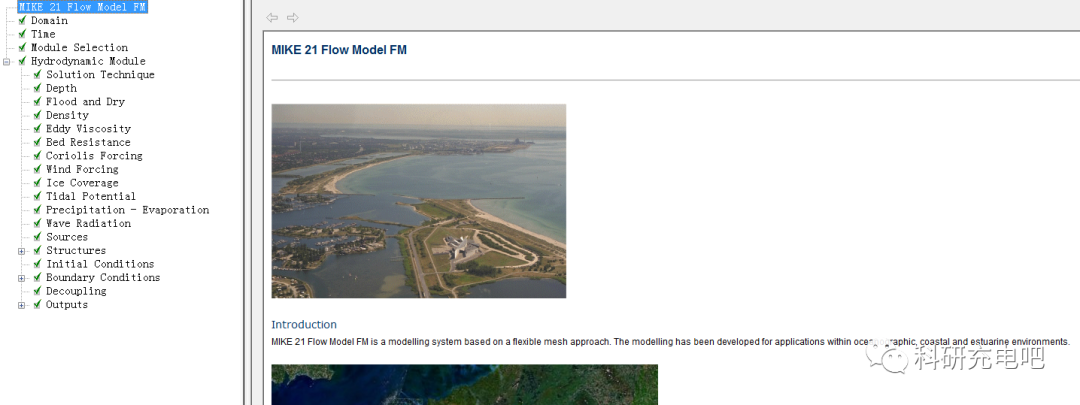
Task: Click green checkmark beside Depth
Action: [x=37, y=88]
